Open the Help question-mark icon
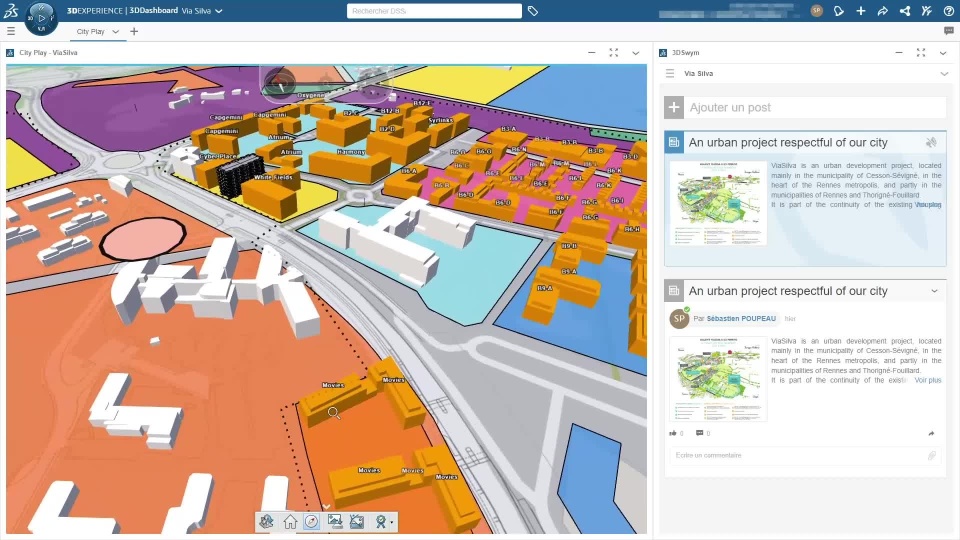 (x=948, y=11)
